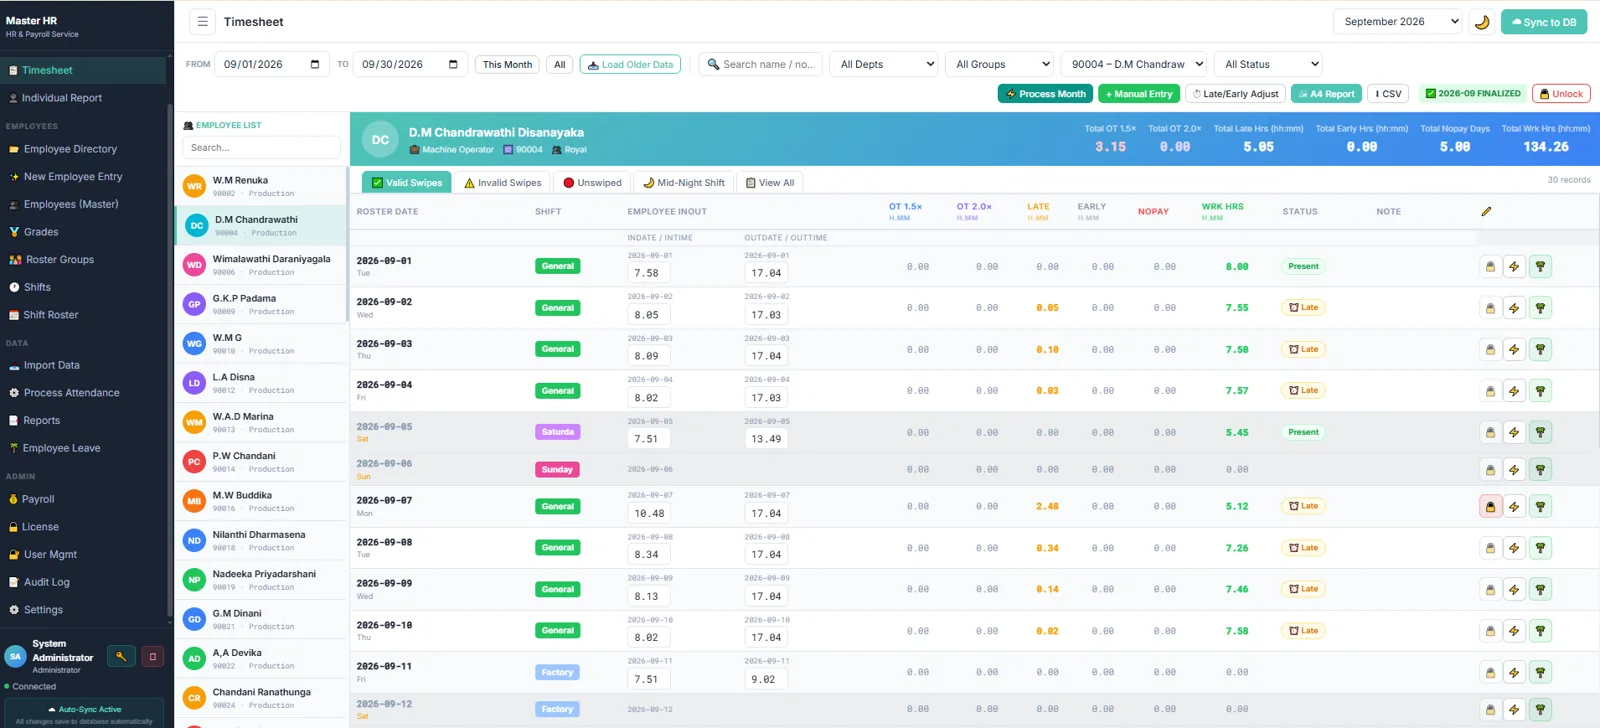Open calendar picker in the FROM date field
Image resolution: width=1600 pixels, height=728 pixels.
[315, 64]
